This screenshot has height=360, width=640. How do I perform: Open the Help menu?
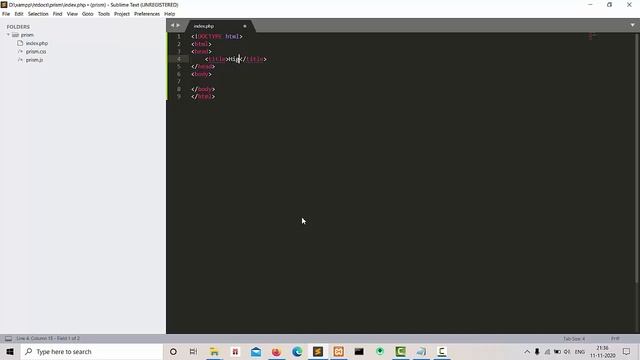pyautogui.click(x=169, y=14)
